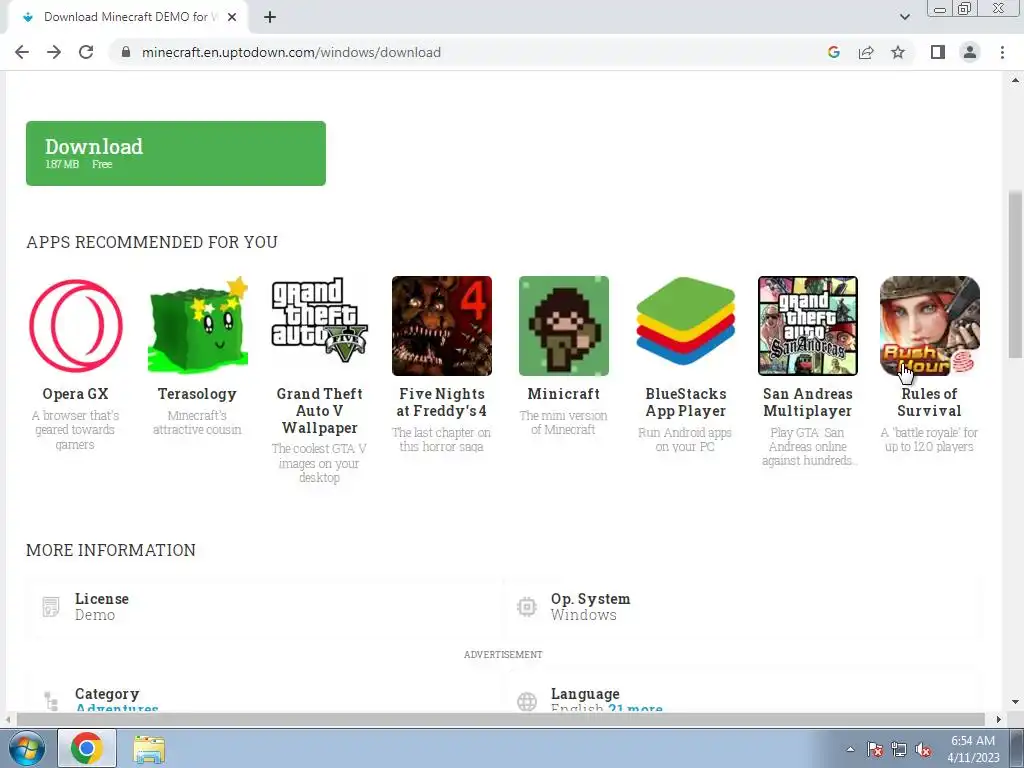The height and width of the screenshot is (768, 1024).
Task: Click the Google icon in address bar
Action: [833, 52]
